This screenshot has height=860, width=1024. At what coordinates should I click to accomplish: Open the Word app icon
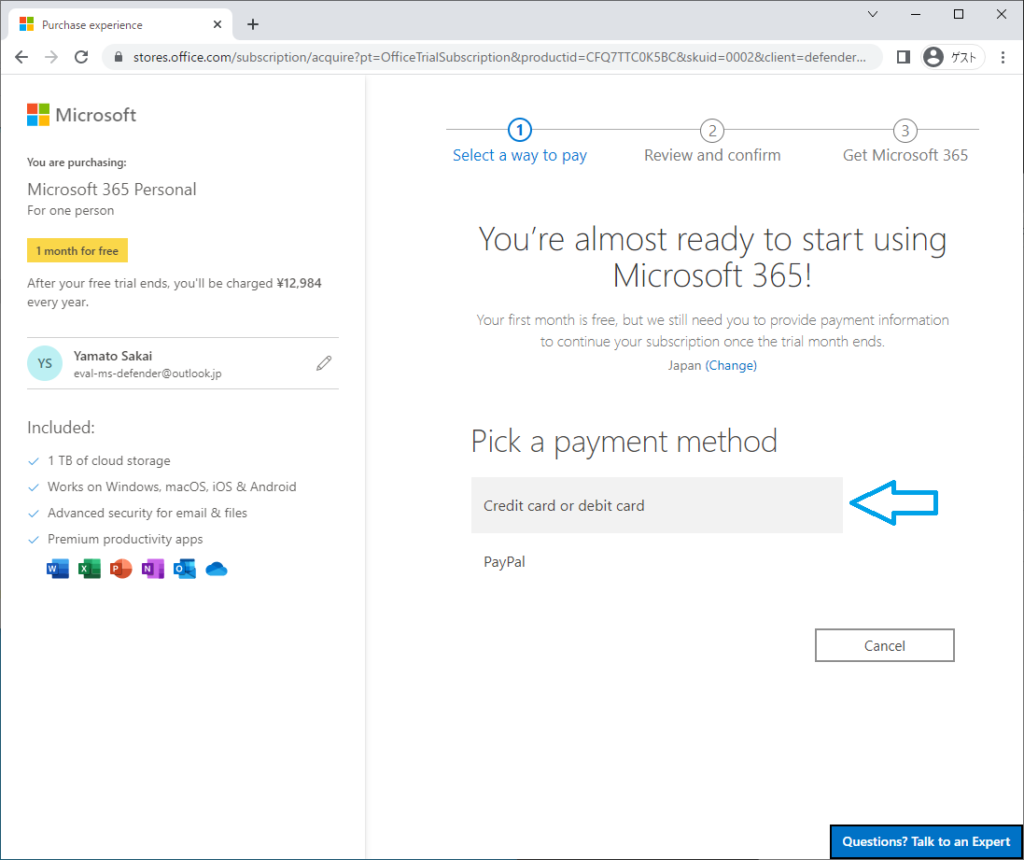(57, 567)
